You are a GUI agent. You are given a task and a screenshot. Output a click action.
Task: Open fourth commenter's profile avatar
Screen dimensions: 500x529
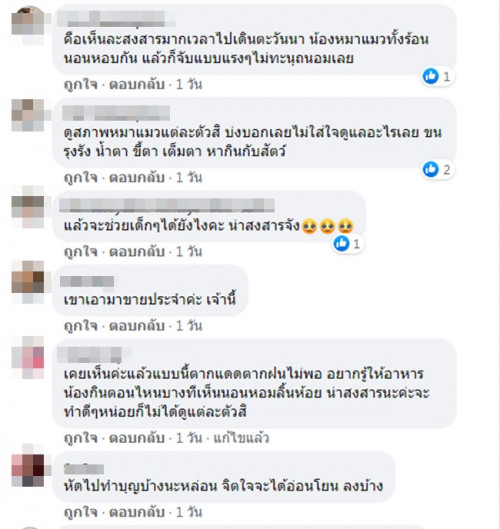(x=28, y=282)
